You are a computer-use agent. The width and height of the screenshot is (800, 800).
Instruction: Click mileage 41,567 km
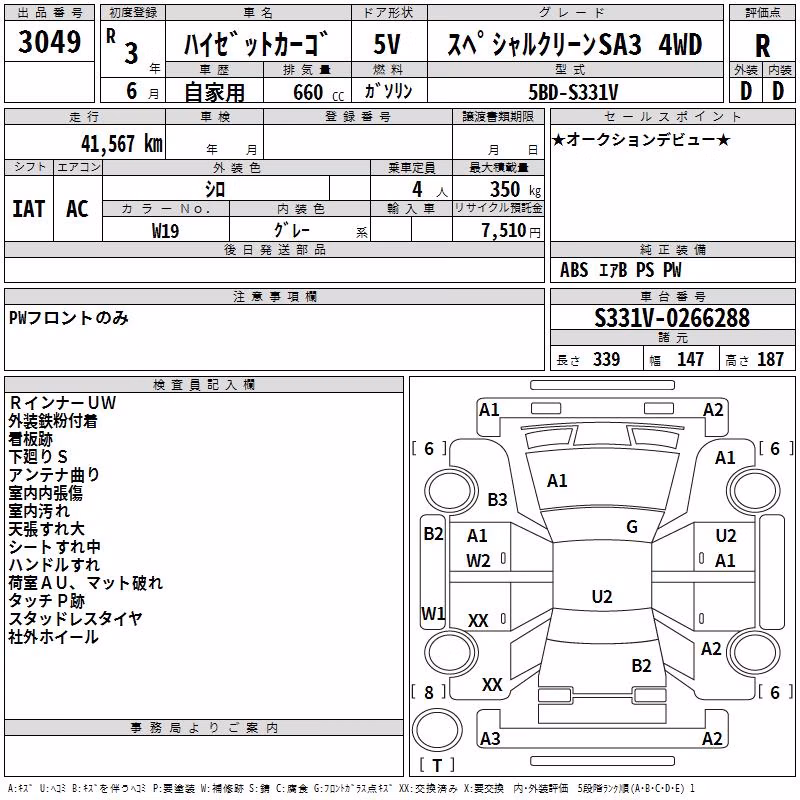121,144
